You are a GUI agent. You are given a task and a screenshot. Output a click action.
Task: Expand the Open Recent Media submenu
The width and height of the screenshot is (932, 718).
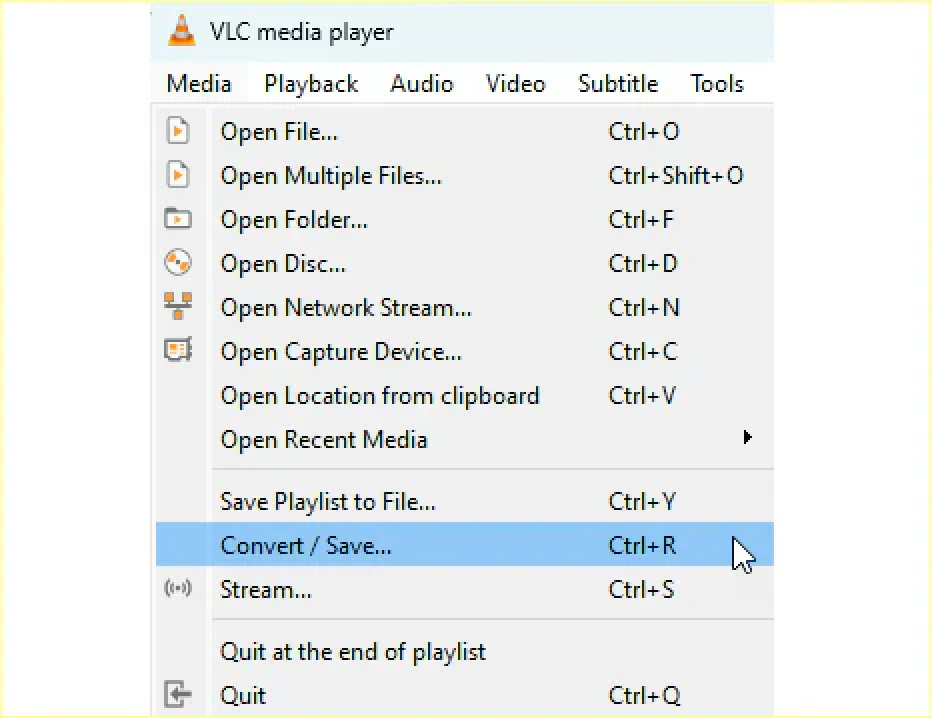point(746,438)
